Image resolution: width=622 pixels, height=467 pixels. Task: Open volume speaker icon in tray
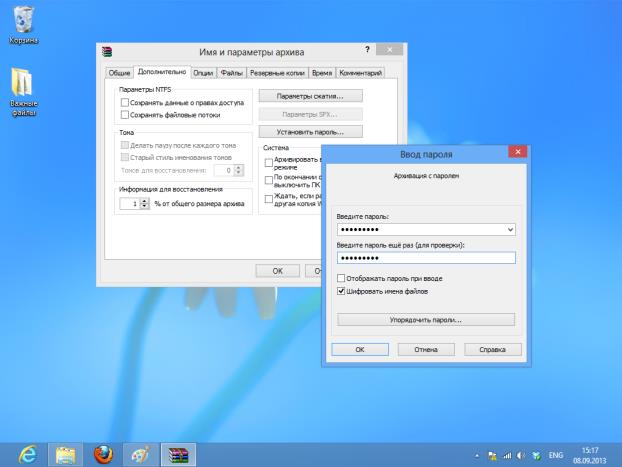(521, 456)
